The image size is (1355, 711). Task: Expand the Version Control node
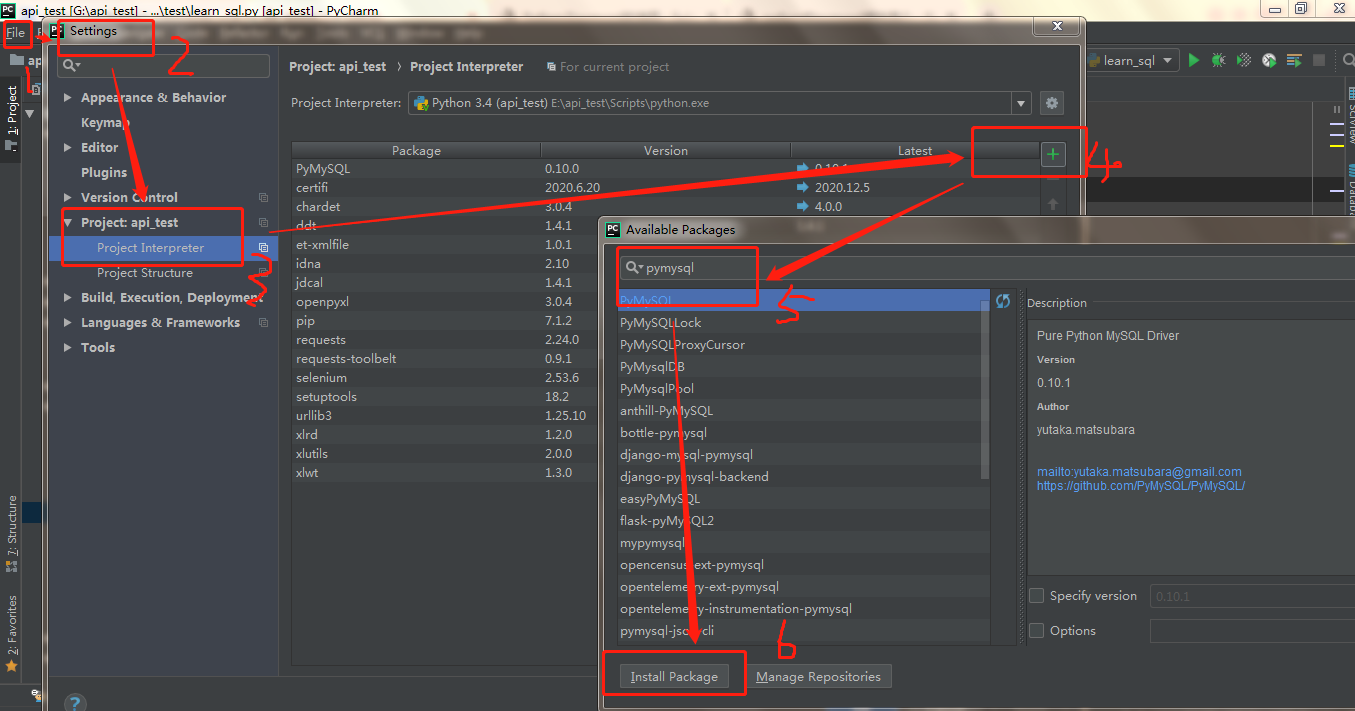[x=68, y=198]
